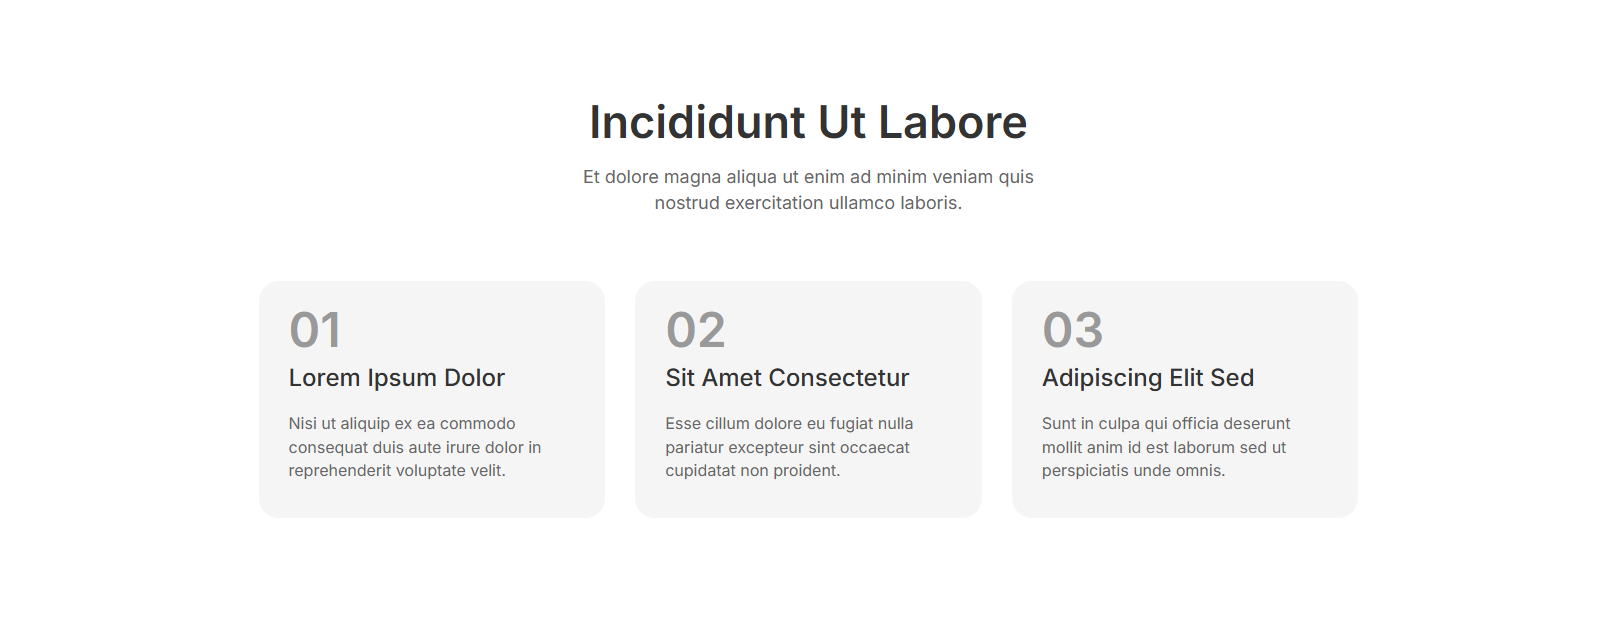Click the 'Incididunt Ut Labore' heading
The height and width of the screenshot is (643, 1614).
[808, 123]
